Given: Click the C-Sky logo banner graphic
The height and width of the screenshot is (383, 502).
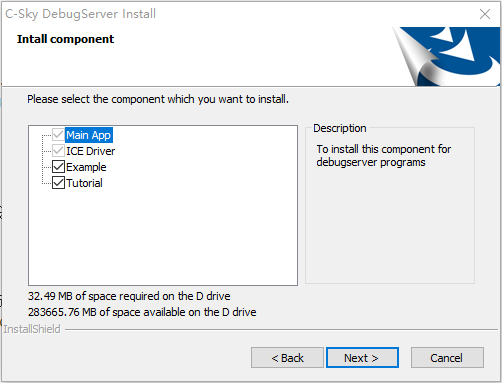Looking at the screenshot, I should 447,56.
